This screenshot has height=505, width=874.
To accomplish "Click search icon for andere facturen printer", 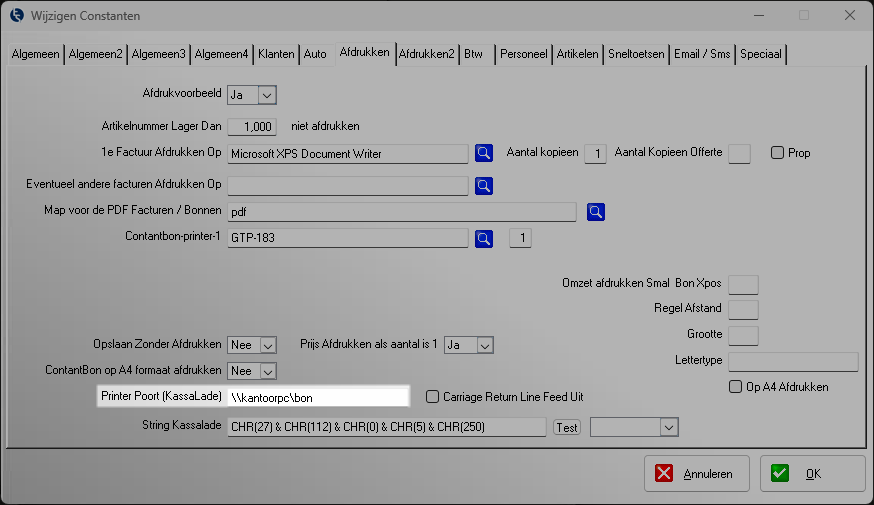I will click(x=484, y=185).
